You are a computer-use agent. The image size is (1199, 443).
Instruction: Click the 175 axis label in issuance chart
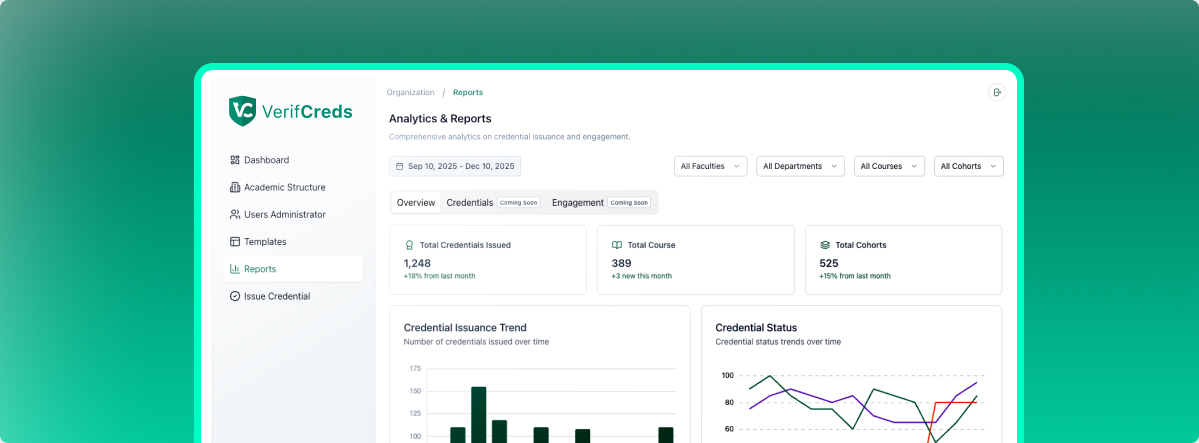[415, 369]
